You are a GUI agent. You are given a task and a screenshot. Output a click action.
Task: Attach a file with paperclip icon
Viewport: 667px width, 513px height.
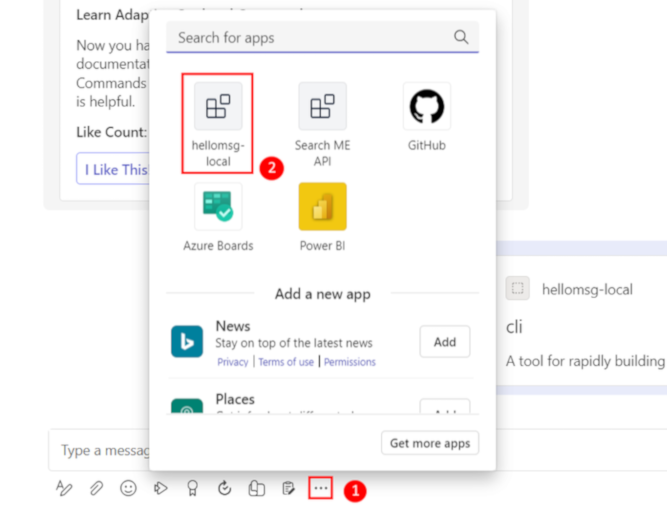(x=97, y=488)
